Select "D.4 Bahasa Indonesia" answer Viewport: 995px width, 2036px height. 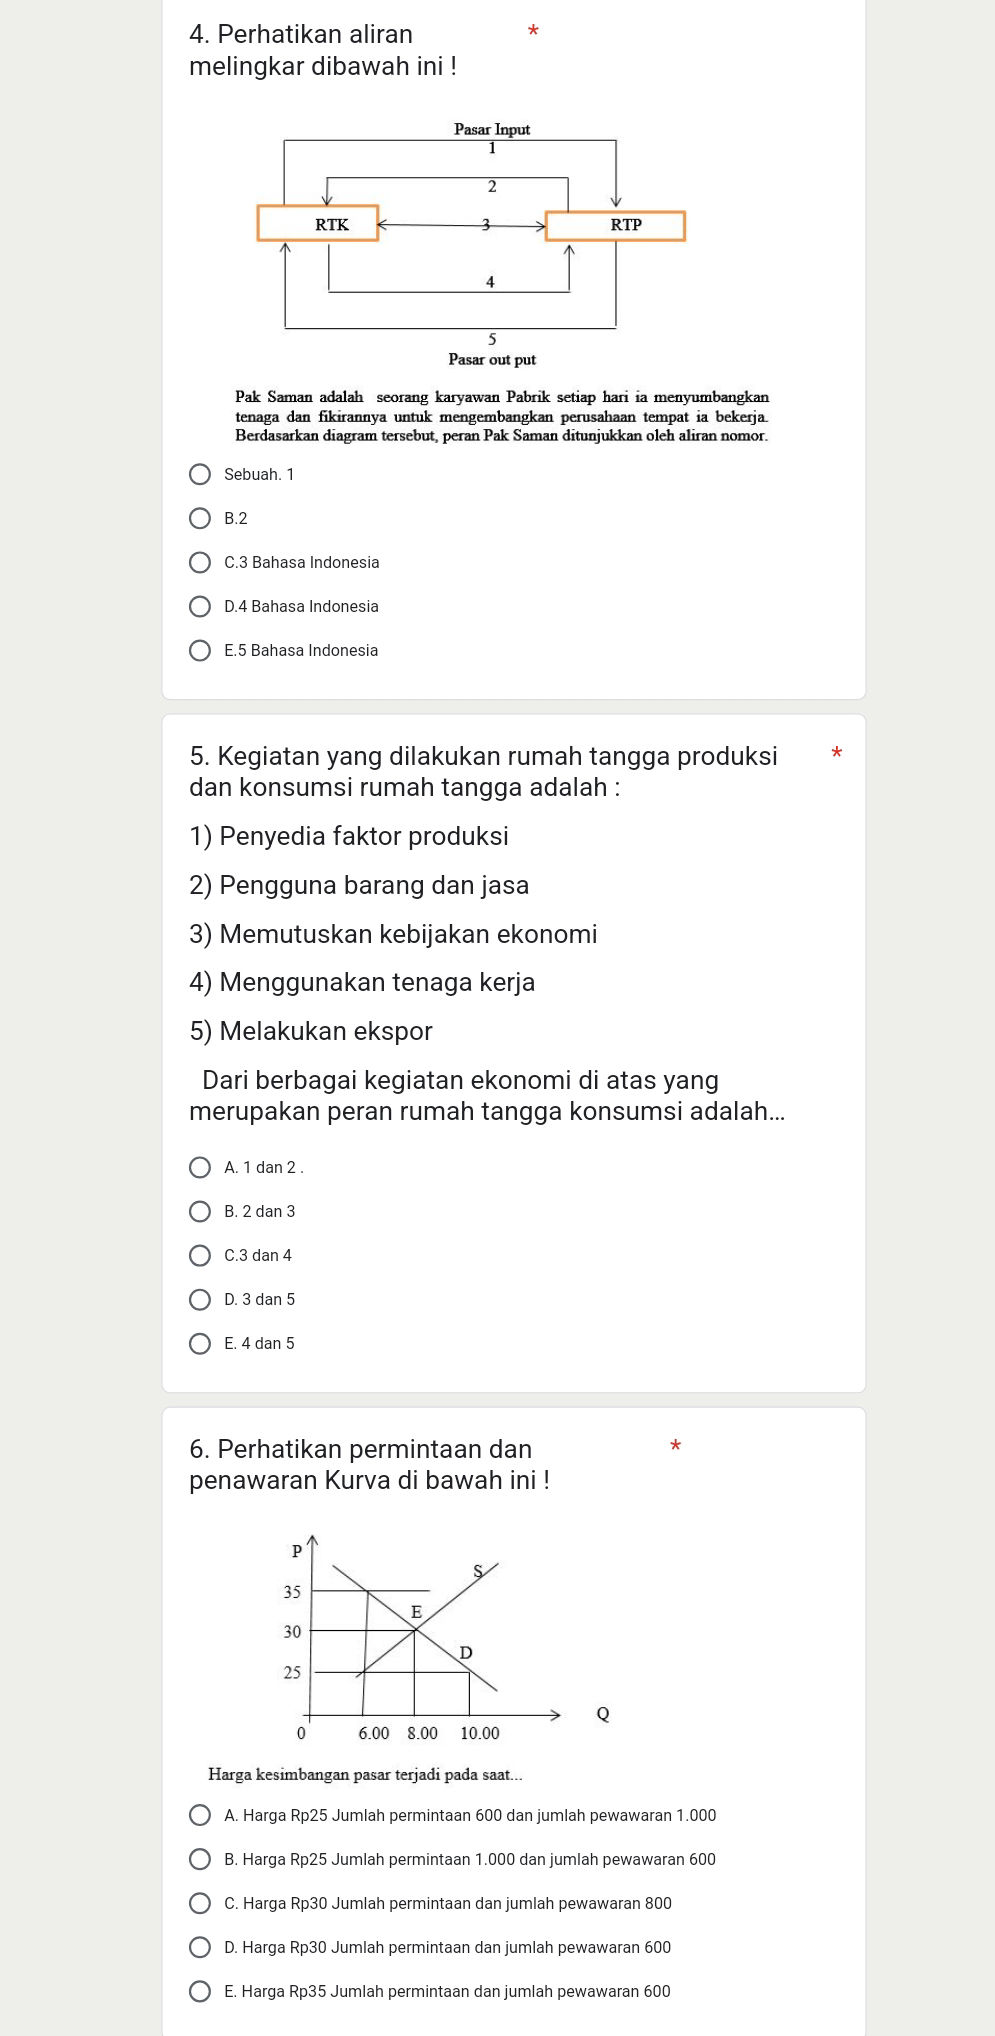point(201,606)
